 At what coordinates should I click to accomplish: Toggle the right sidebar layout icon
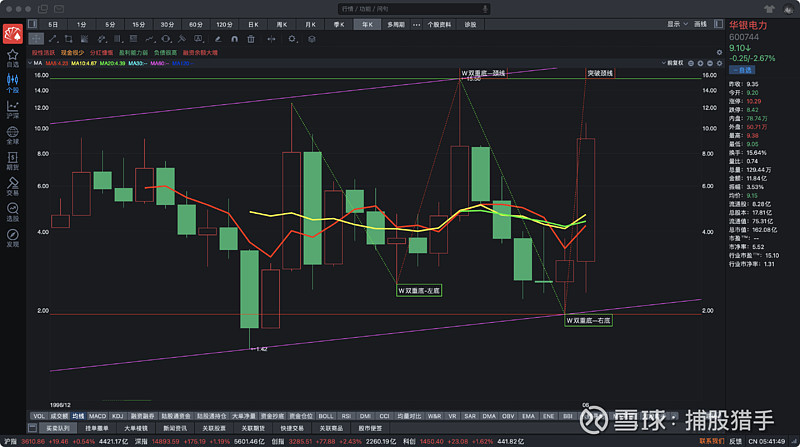pyautogui.click(x=718, y=24)
